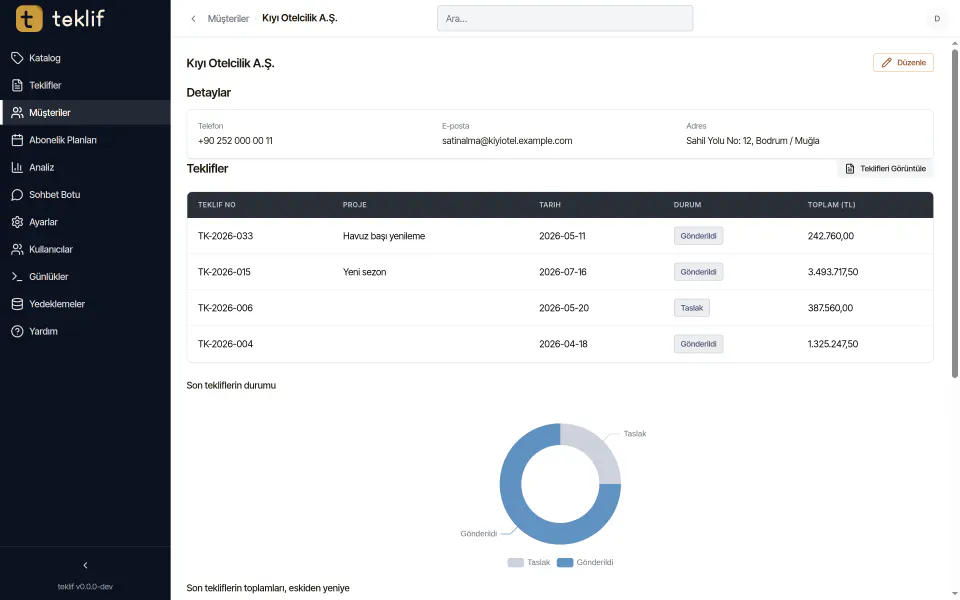Click the Yedeklemeler database icon
The image size is (960, 600).
17,304
